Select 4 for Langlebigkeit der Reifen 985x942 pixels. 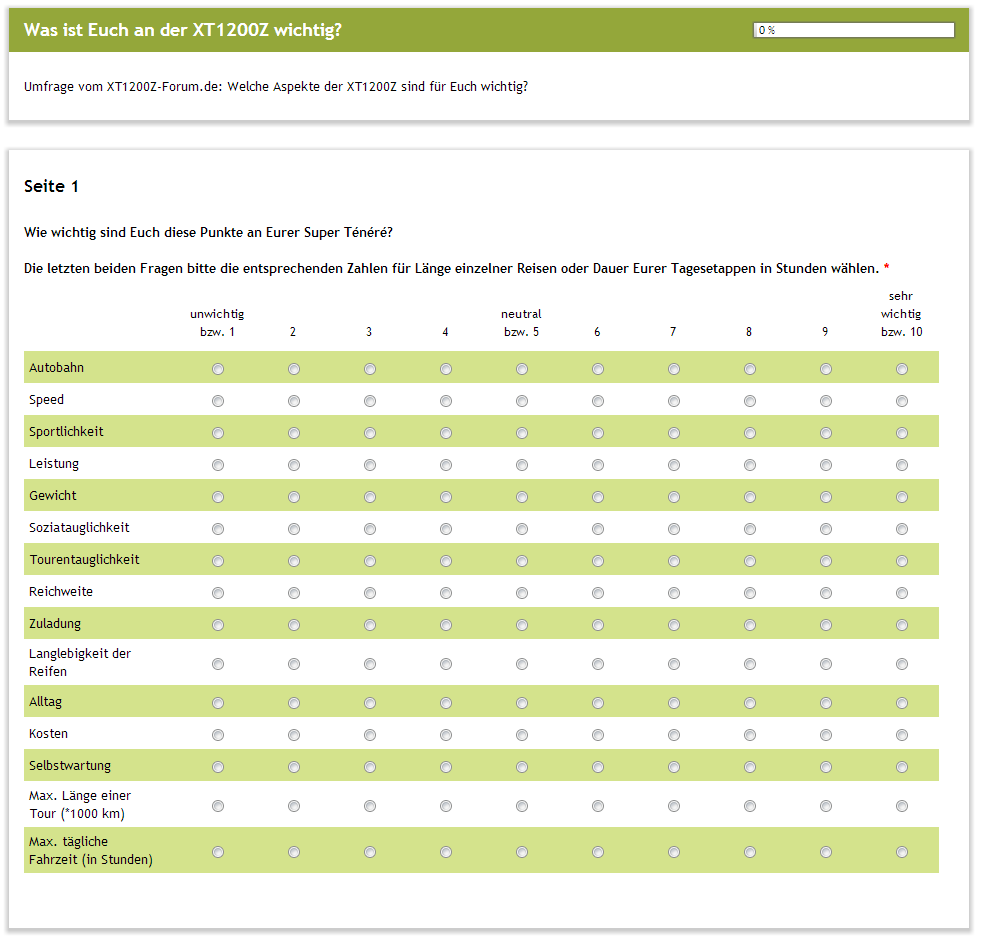[446, 664]
